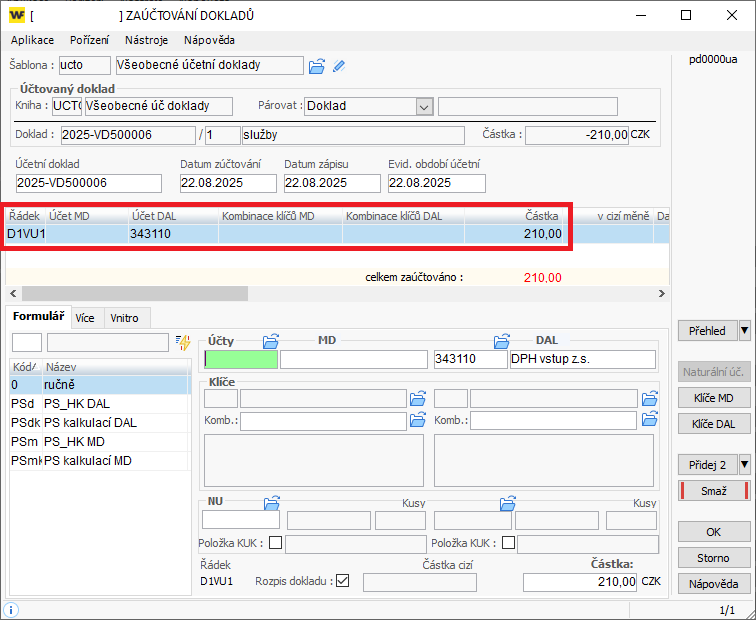Image resolution: width=756 pixels, height=620 pixels.
Task: Click DAL account field 343110
Action: point(471,359)
